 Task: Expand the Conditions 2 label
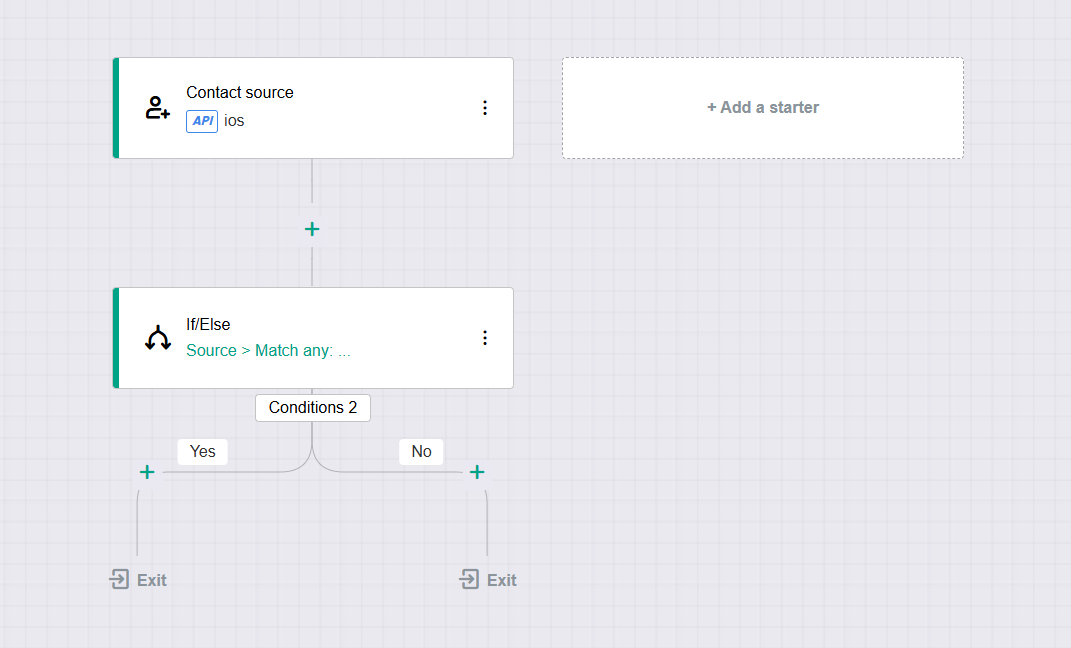point(313,408)
